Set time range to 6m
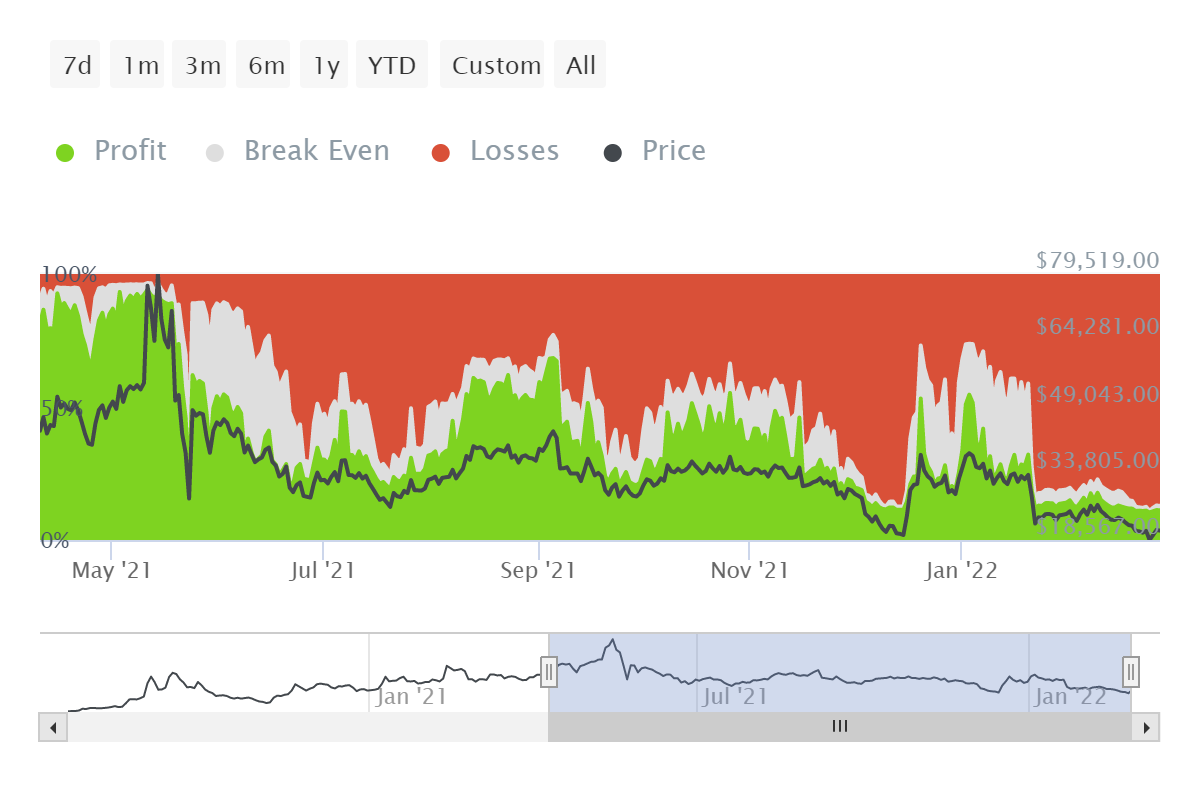The image size is (1200, 800). (x=266, y=65)
